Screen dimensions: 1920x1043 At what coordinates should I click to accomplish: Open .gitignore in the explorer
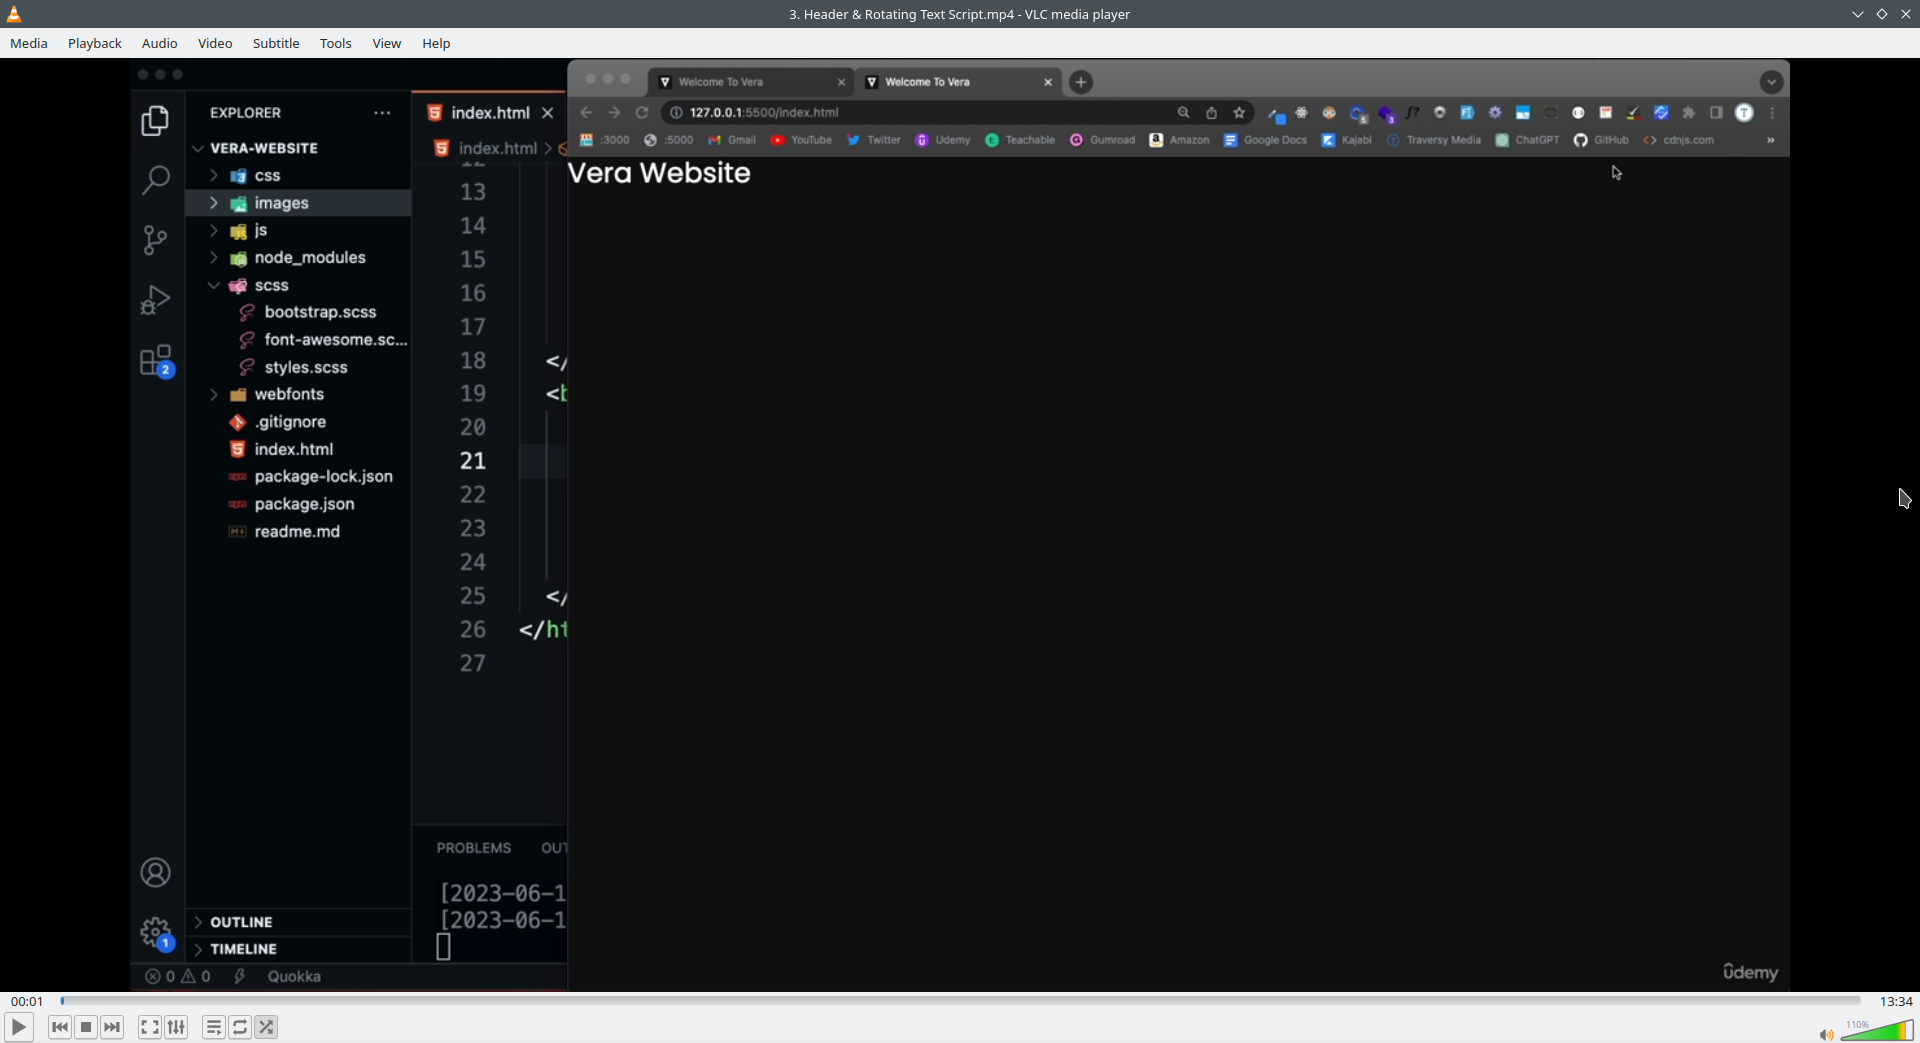pos(290,422)
